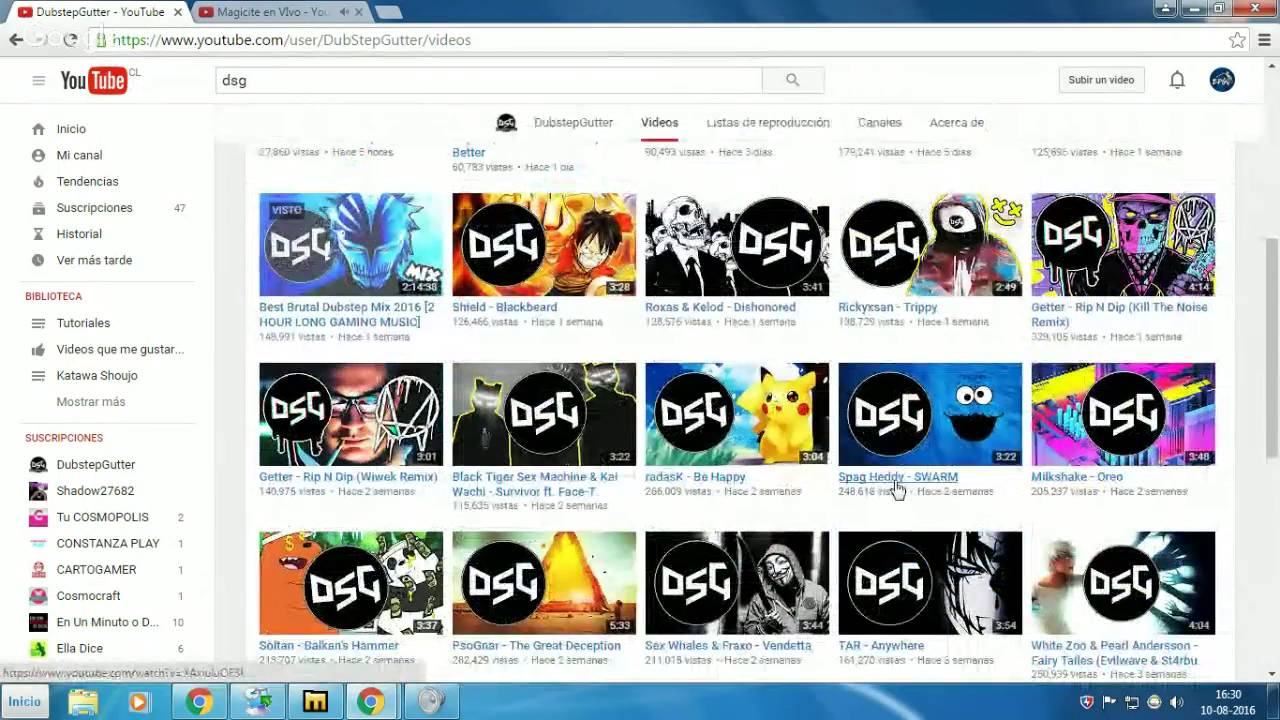Click the Subir un video button
Image resolution: width=1280 pixels, height=720 pixels.
coord(1101,80)
